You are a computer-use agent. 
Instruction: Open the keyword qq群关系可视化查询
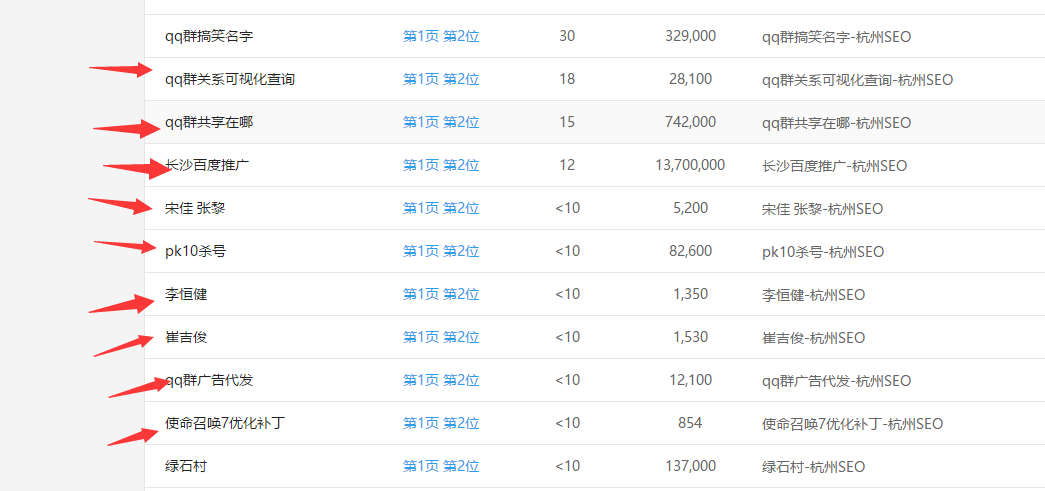coord(230,80)
